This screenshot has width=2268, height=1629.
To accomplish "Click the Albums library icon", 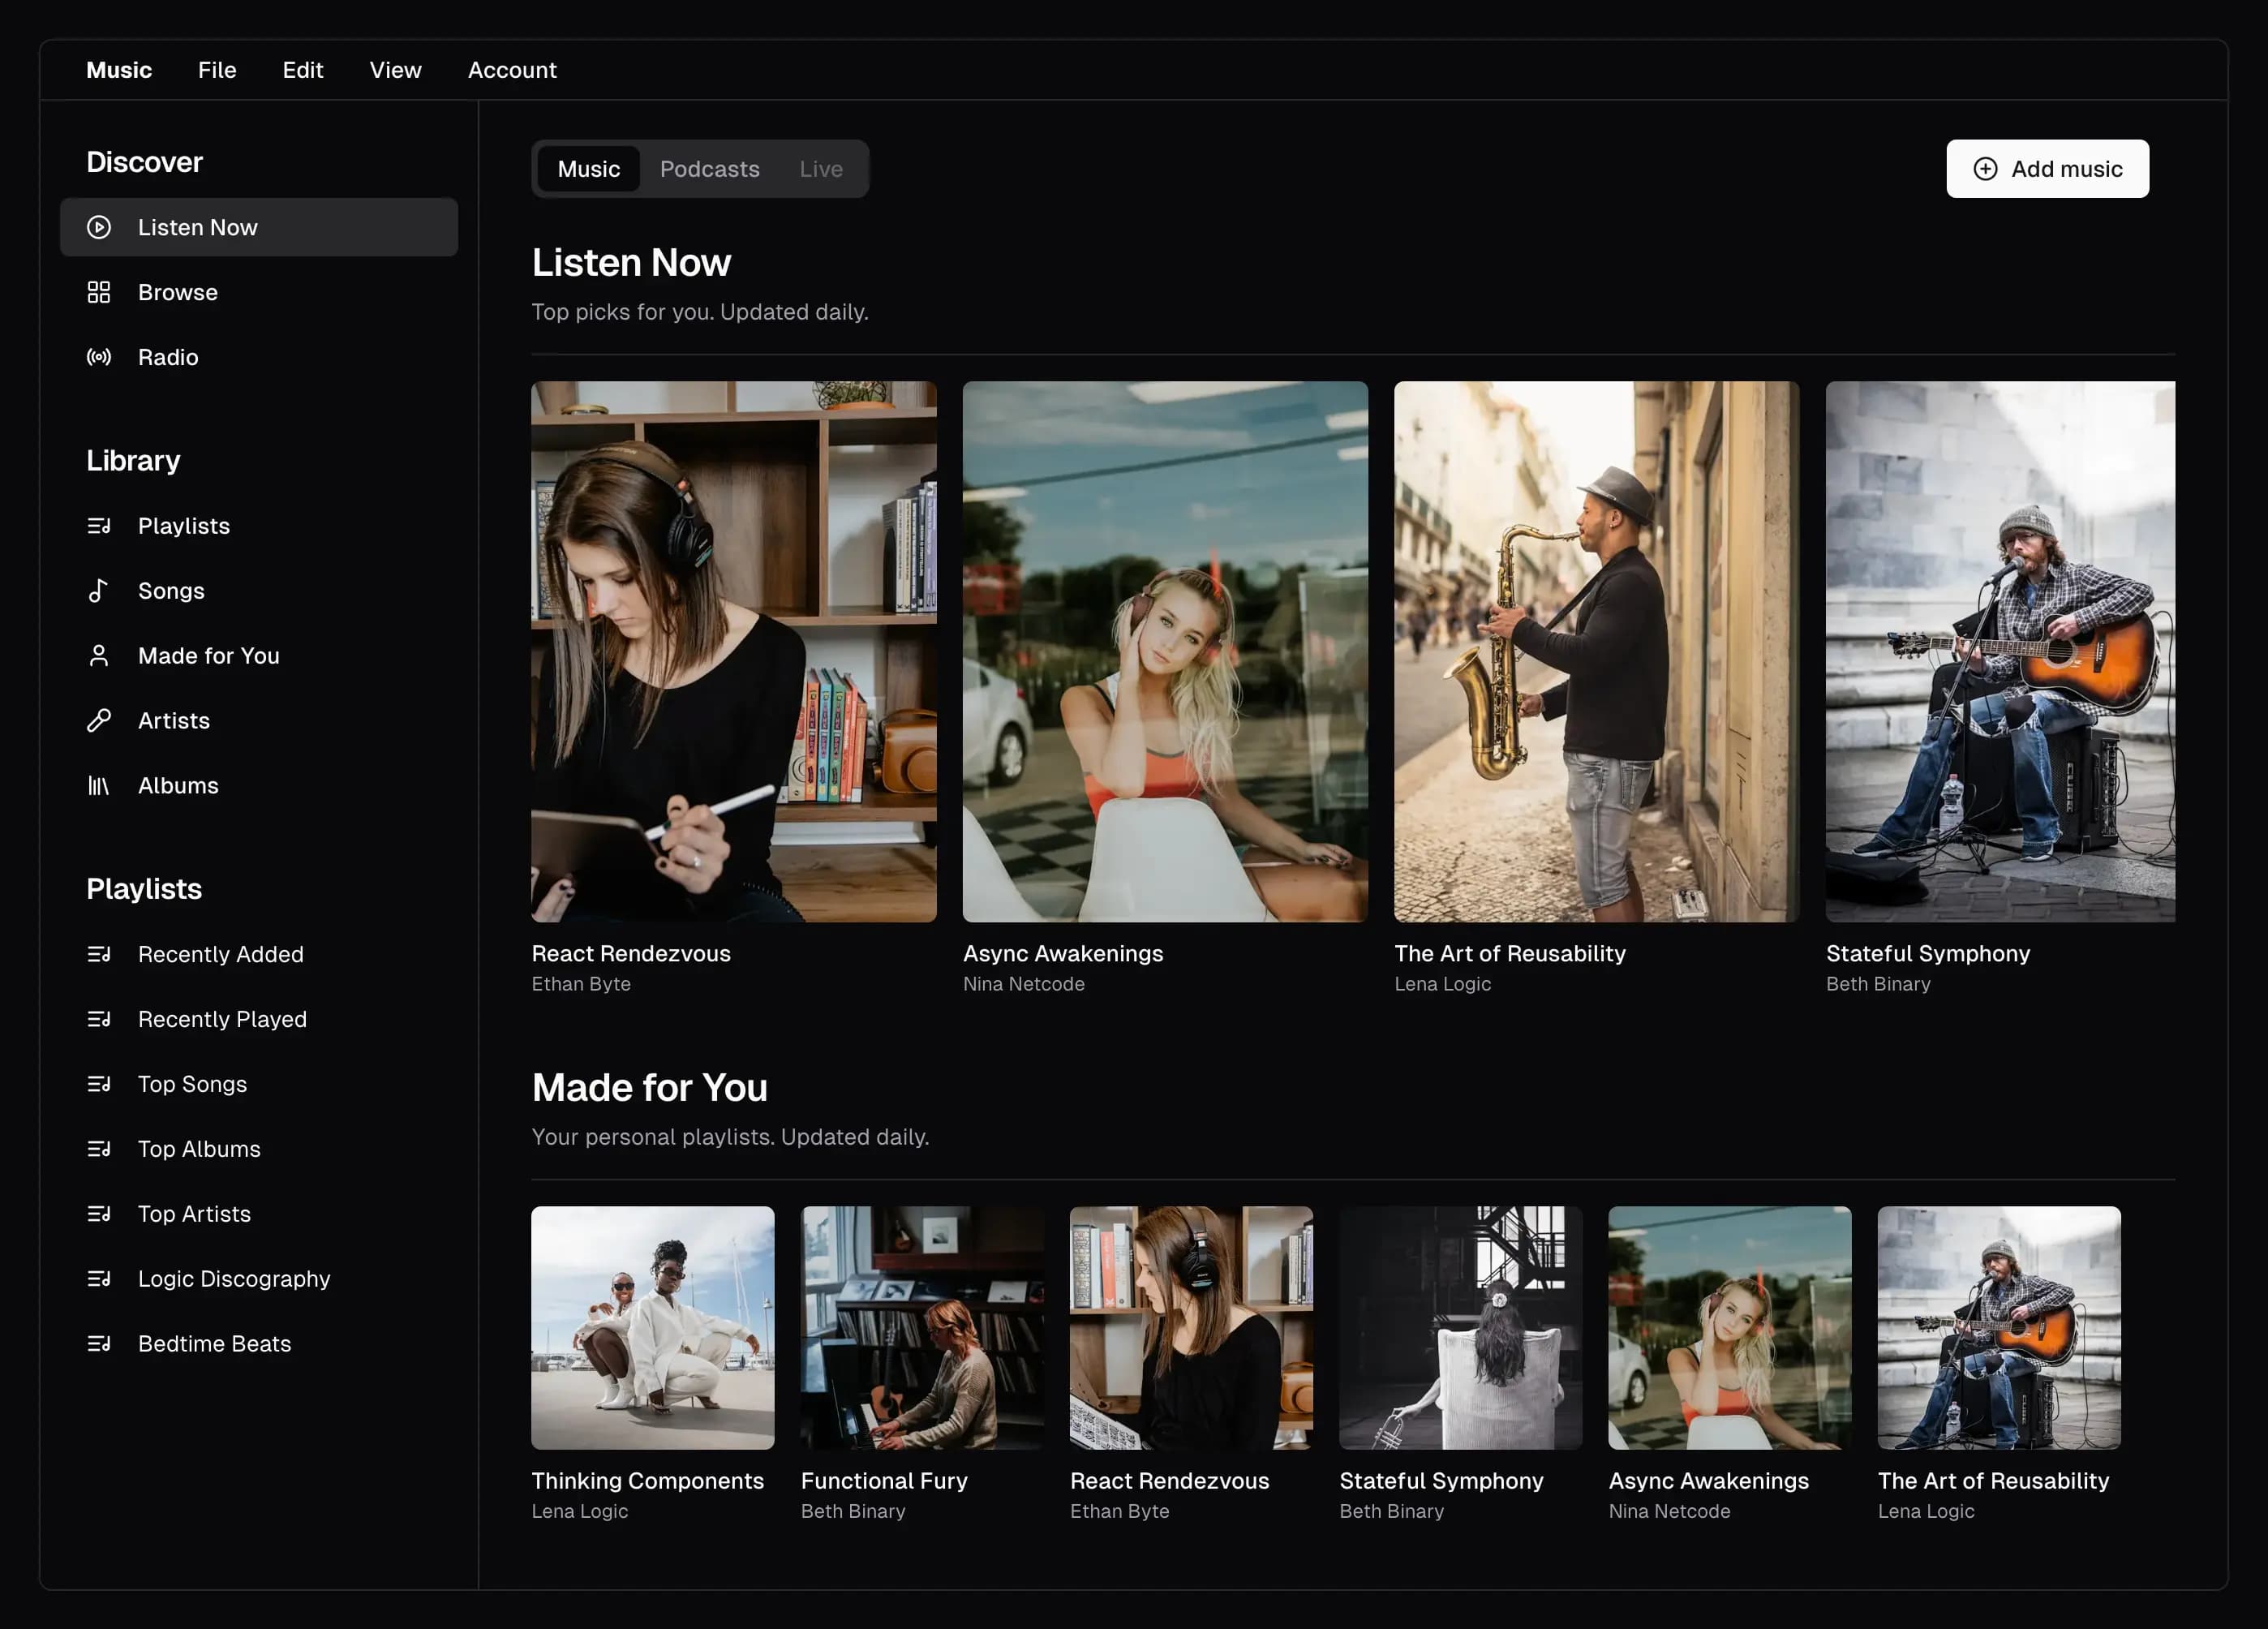I will [98, 786].
